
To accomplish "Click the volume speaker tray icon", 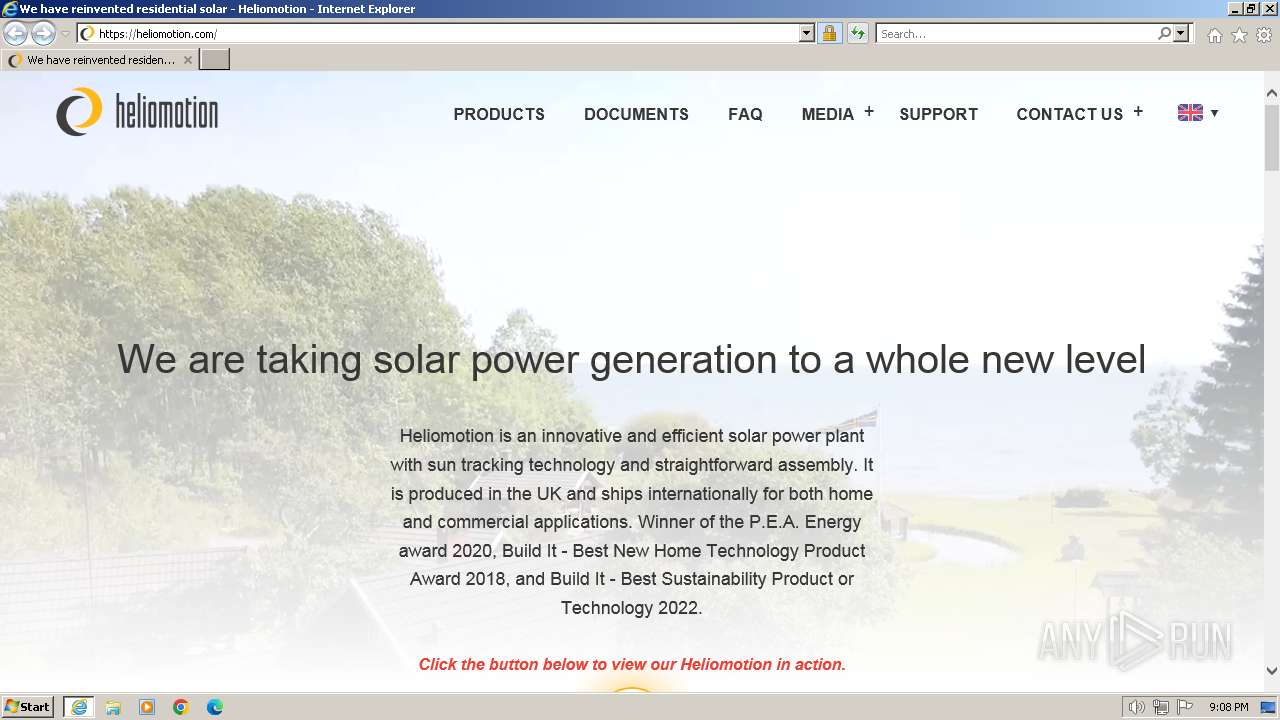I will tap(1137, 707).
